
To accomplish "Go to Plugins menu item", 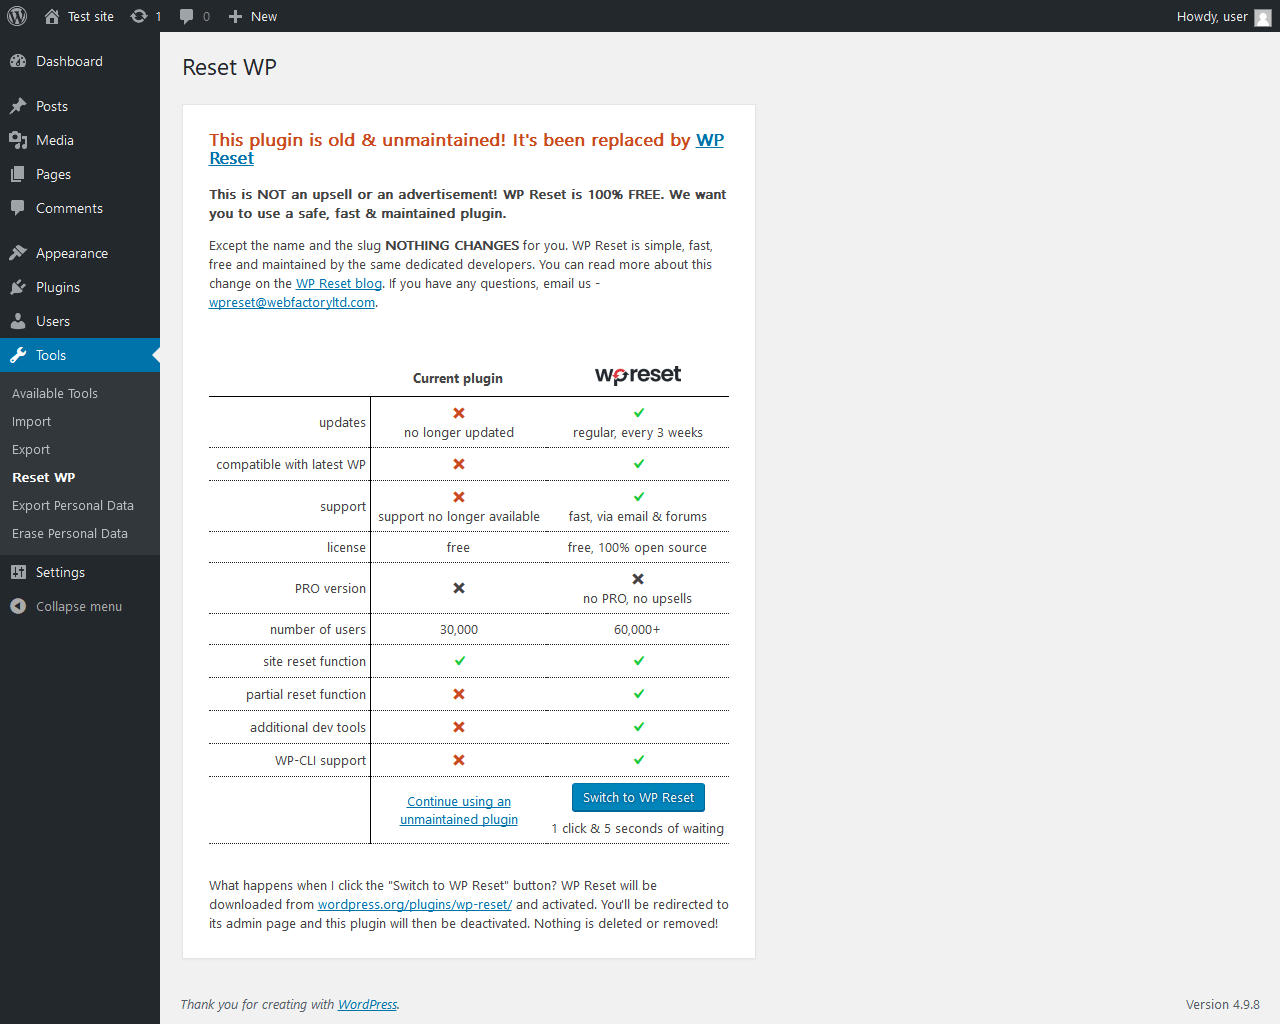I will tap(80, 287).
